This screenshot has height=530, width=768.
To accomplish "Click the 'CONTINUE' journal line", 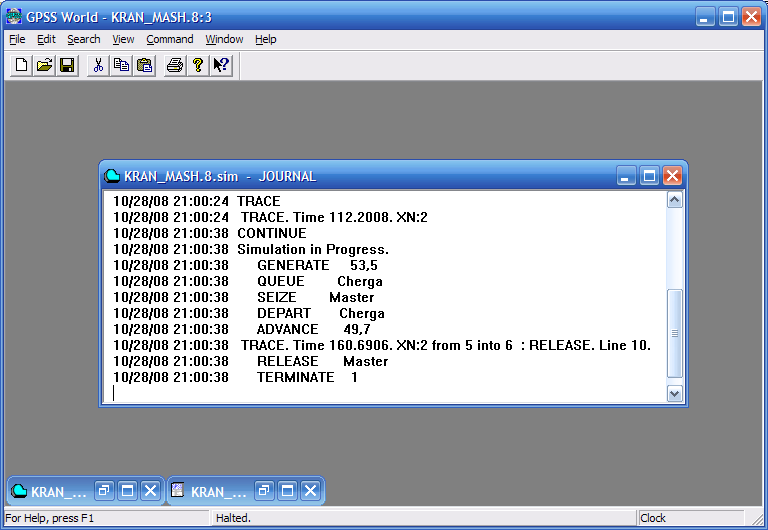I will pyautogui.click(x=210, y=233).
